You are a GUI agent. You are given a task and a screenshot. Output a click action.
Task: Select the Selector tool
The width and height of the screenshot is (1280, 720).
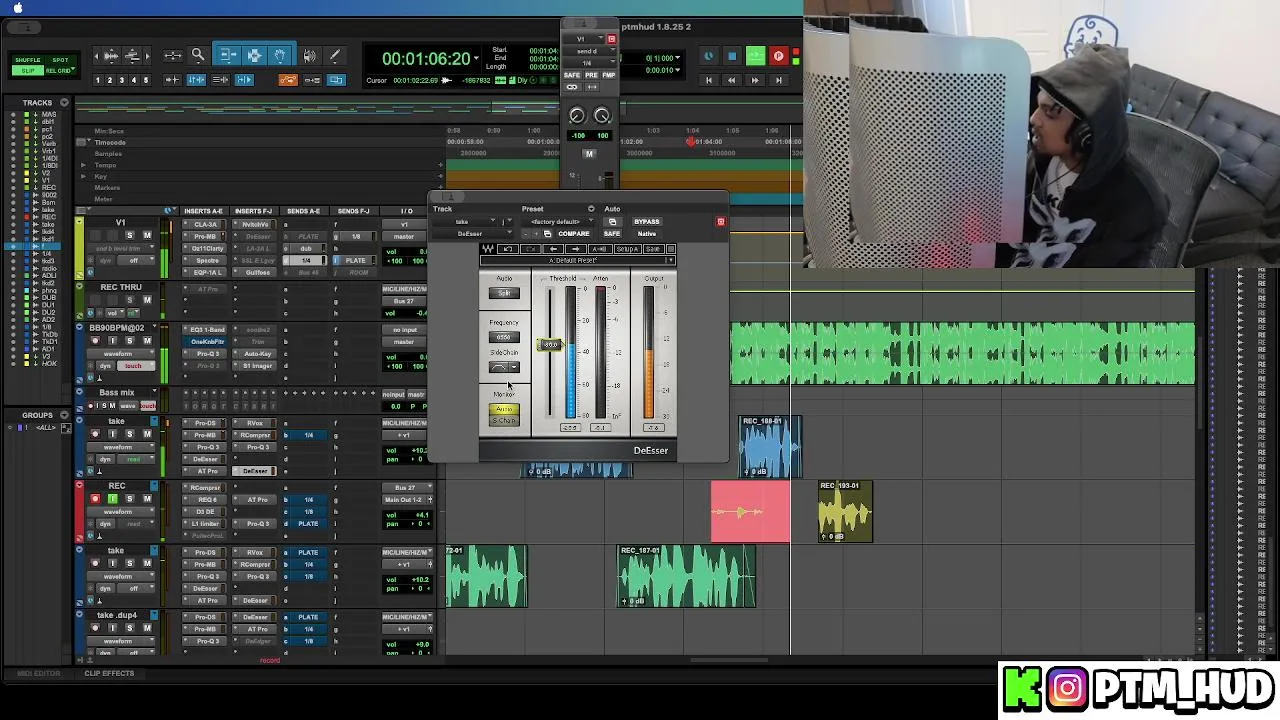[x=254, y=56]
